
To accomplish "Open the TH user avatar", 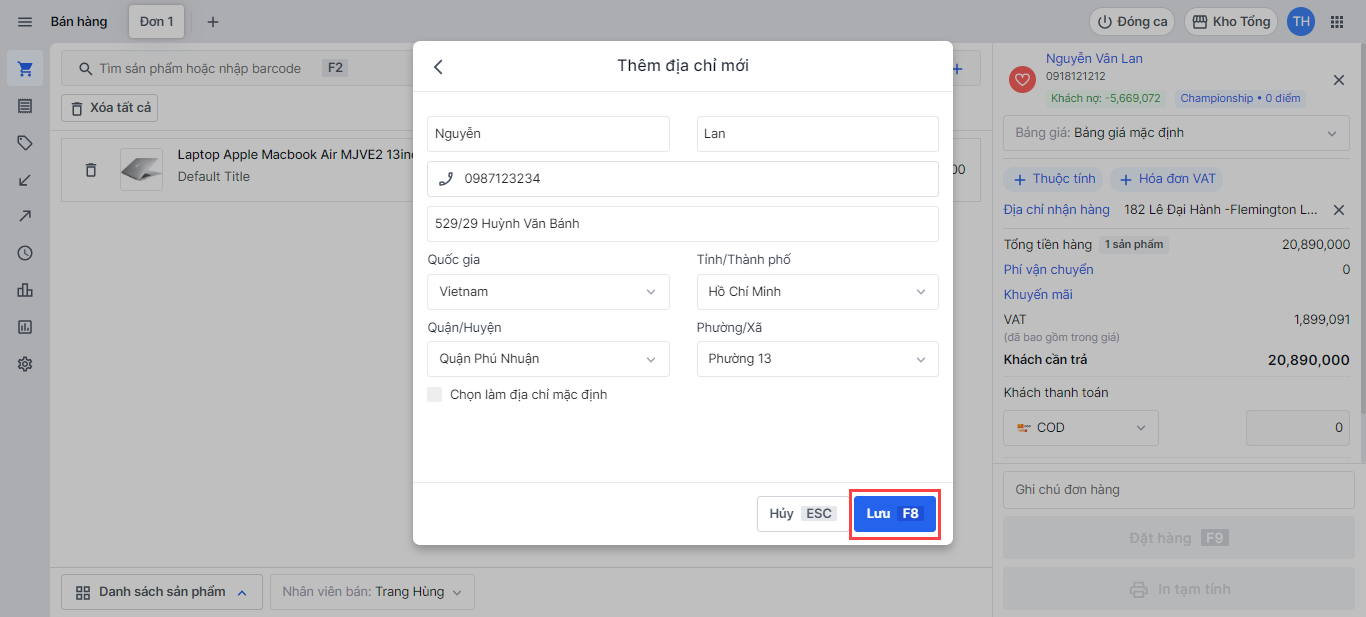I will pos(1300,22).
